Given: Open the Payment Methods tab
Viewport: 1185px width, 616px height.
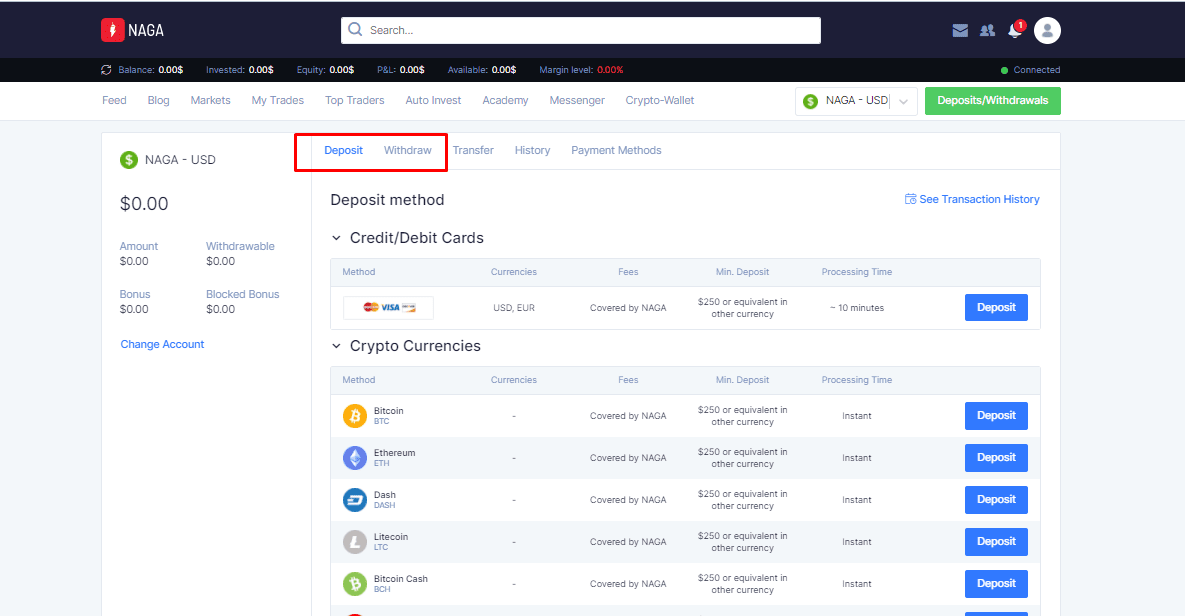Looking at the screenshot, I should [616, 150].
